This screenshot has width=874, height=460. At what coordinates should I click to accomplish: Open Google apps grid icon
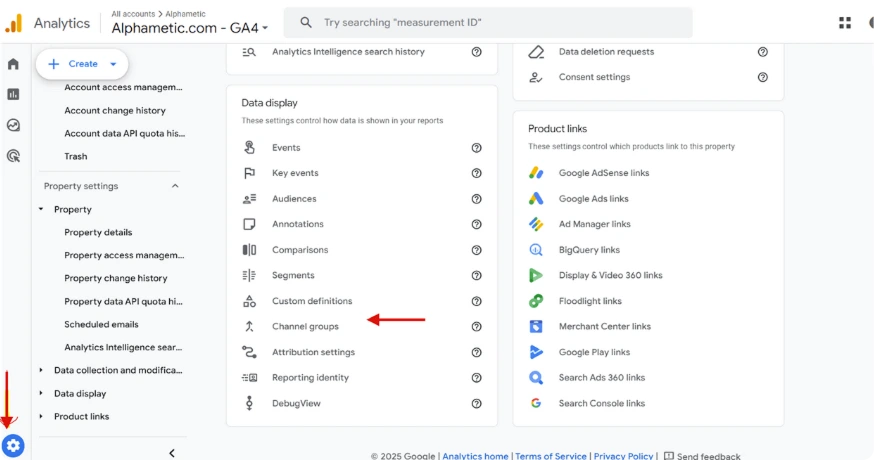(845, 23)
